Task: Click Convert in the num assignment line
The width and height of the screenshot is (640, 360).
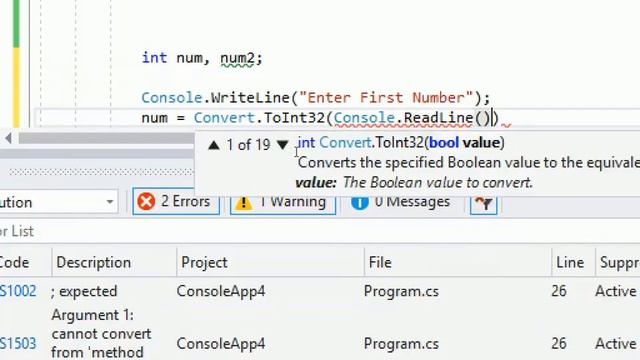Action: 224,118
